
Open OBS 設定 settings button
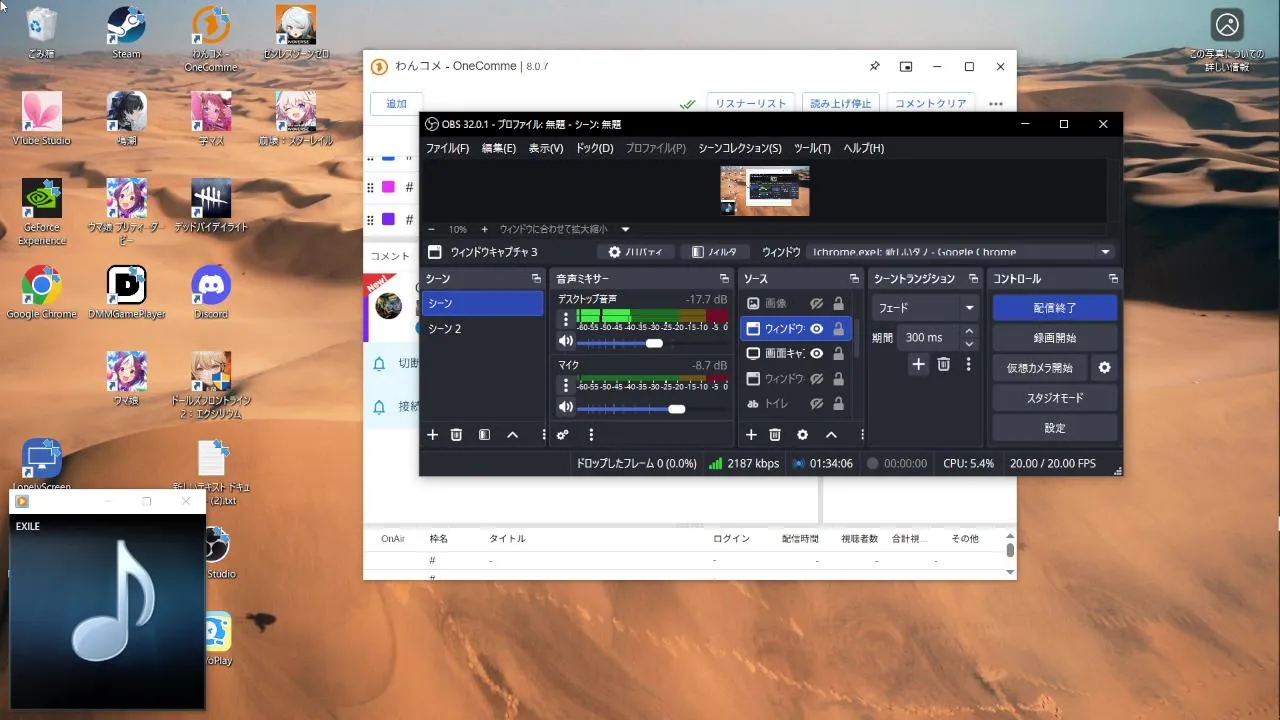coord(1055,428)
